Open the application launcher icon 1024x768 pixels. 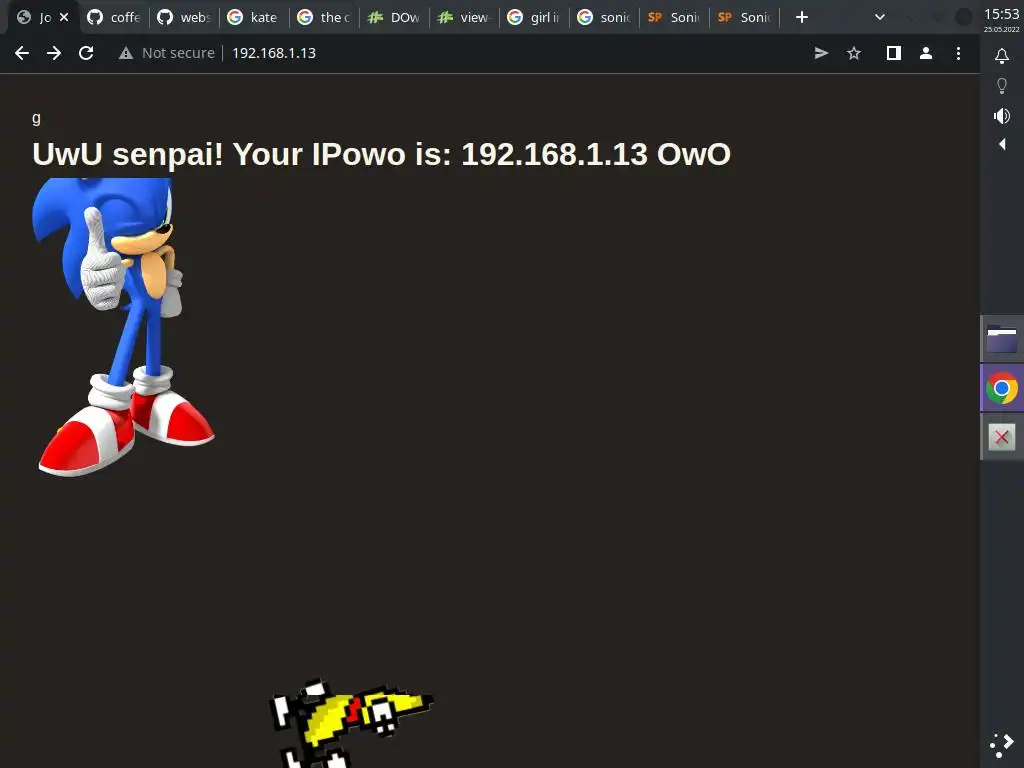(x=1002, y=745)
